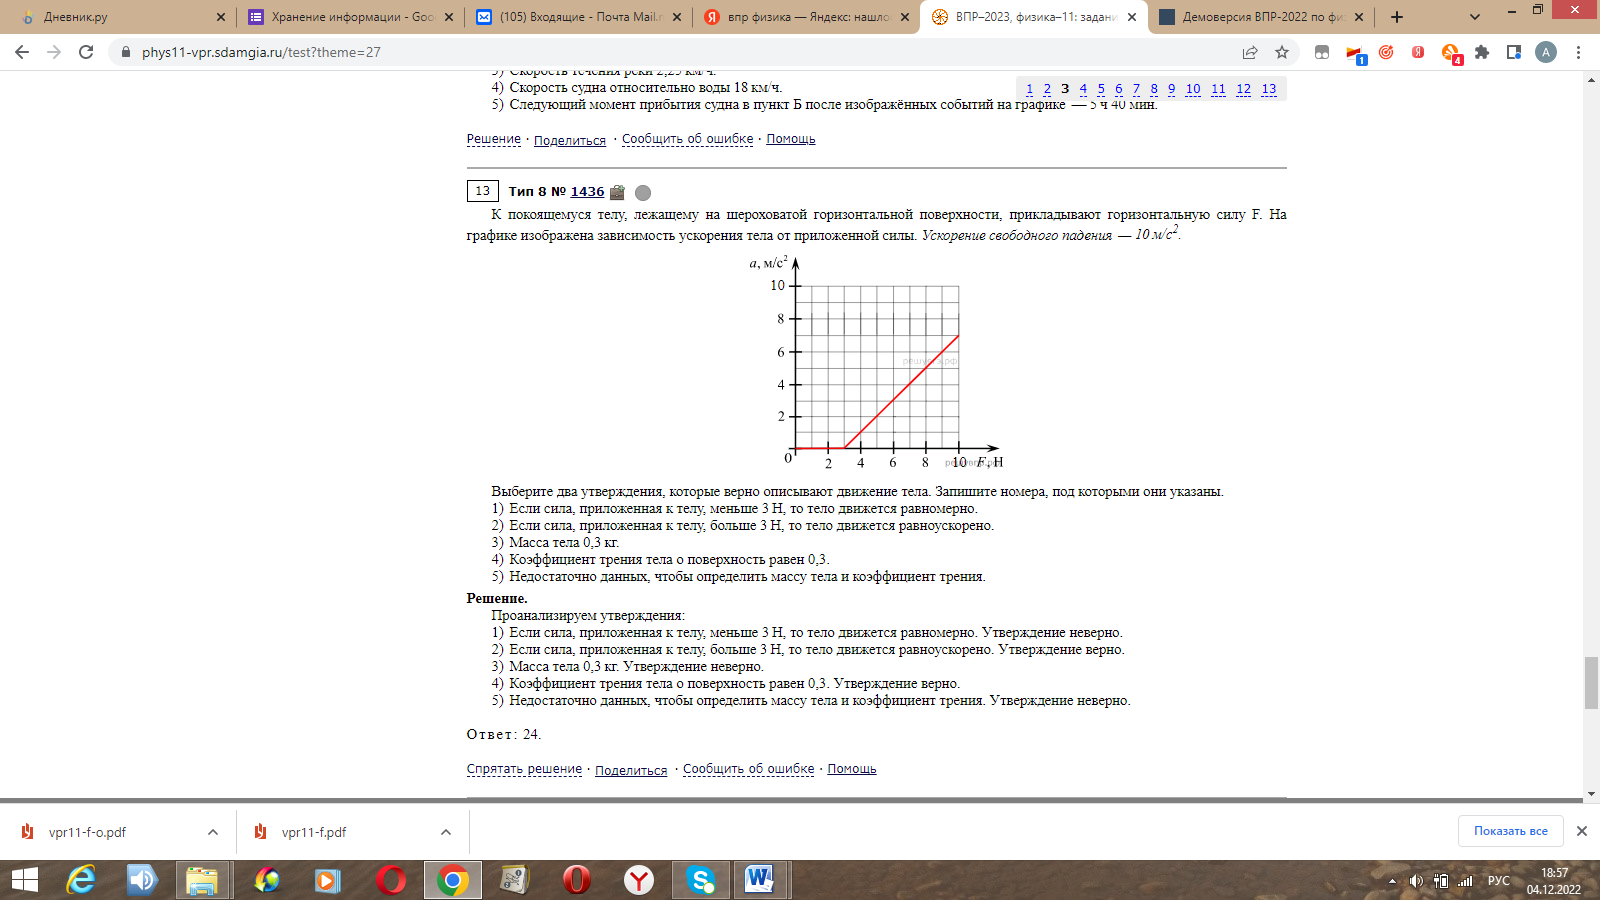This screenshot has width=1600, height=900.
Task: Bookmark this page with the star icon
Action: click(1282, 52)
